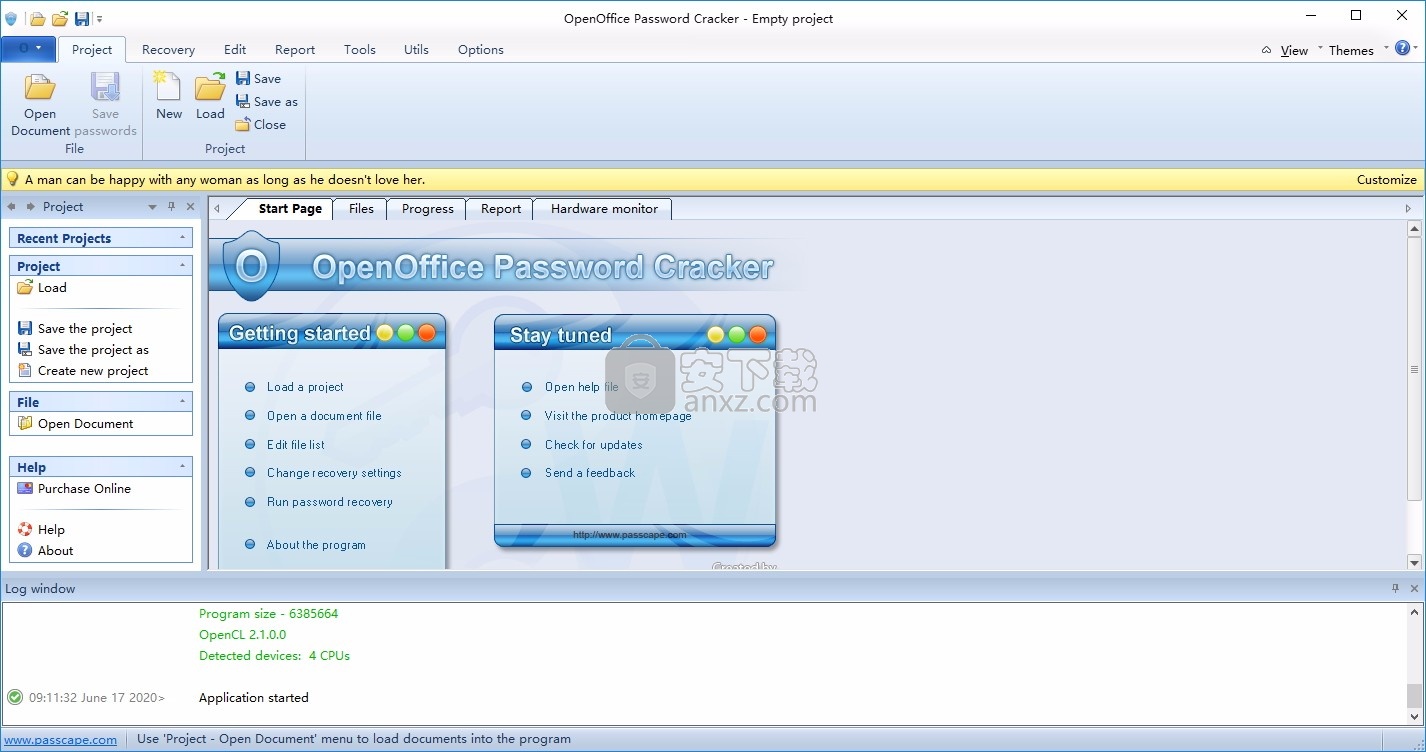Switch to the Tools ribbon tab
1426x752 pixels.
(360, 49)
